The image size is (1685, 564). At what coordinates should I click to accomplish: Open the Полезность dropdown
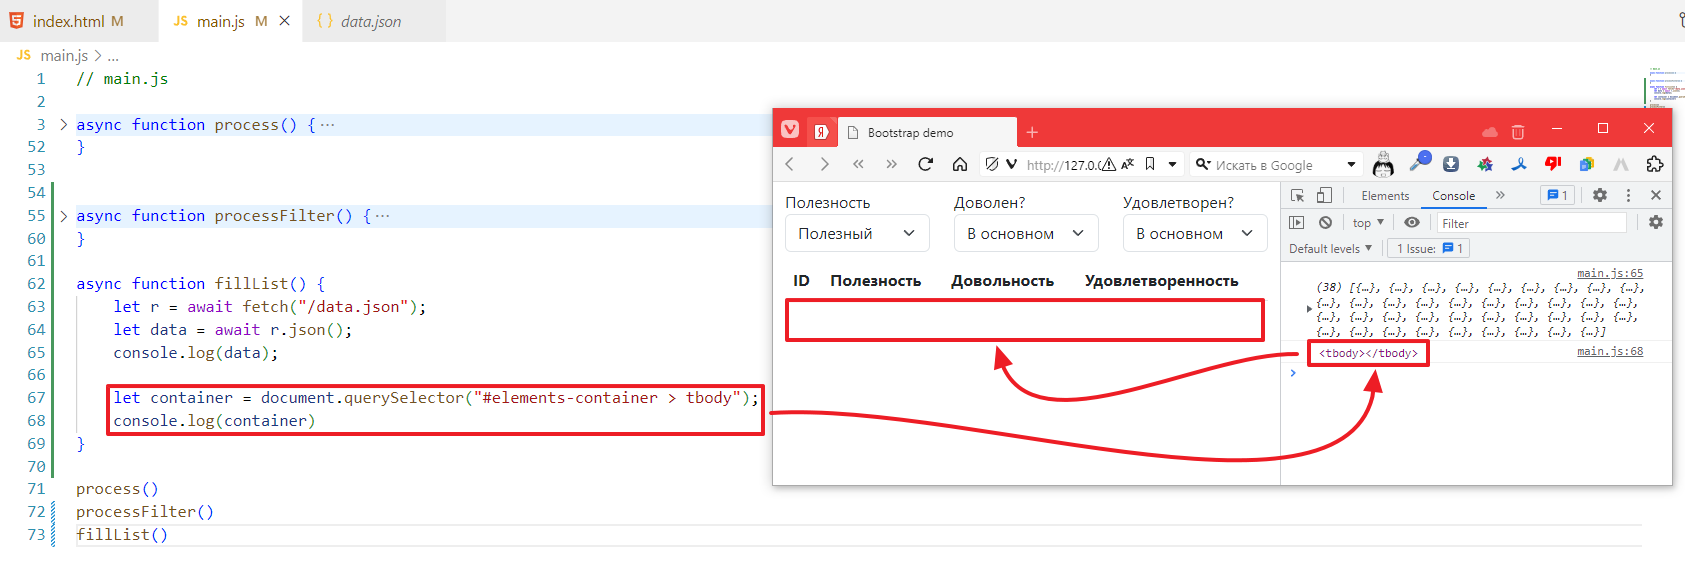857,234
